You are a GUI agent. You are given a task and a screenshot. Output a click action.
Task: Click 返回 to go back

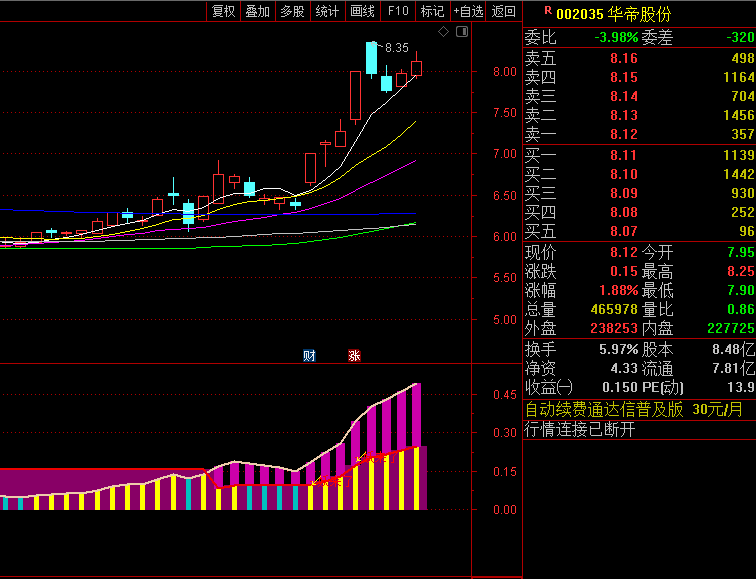tap(505, 11)
